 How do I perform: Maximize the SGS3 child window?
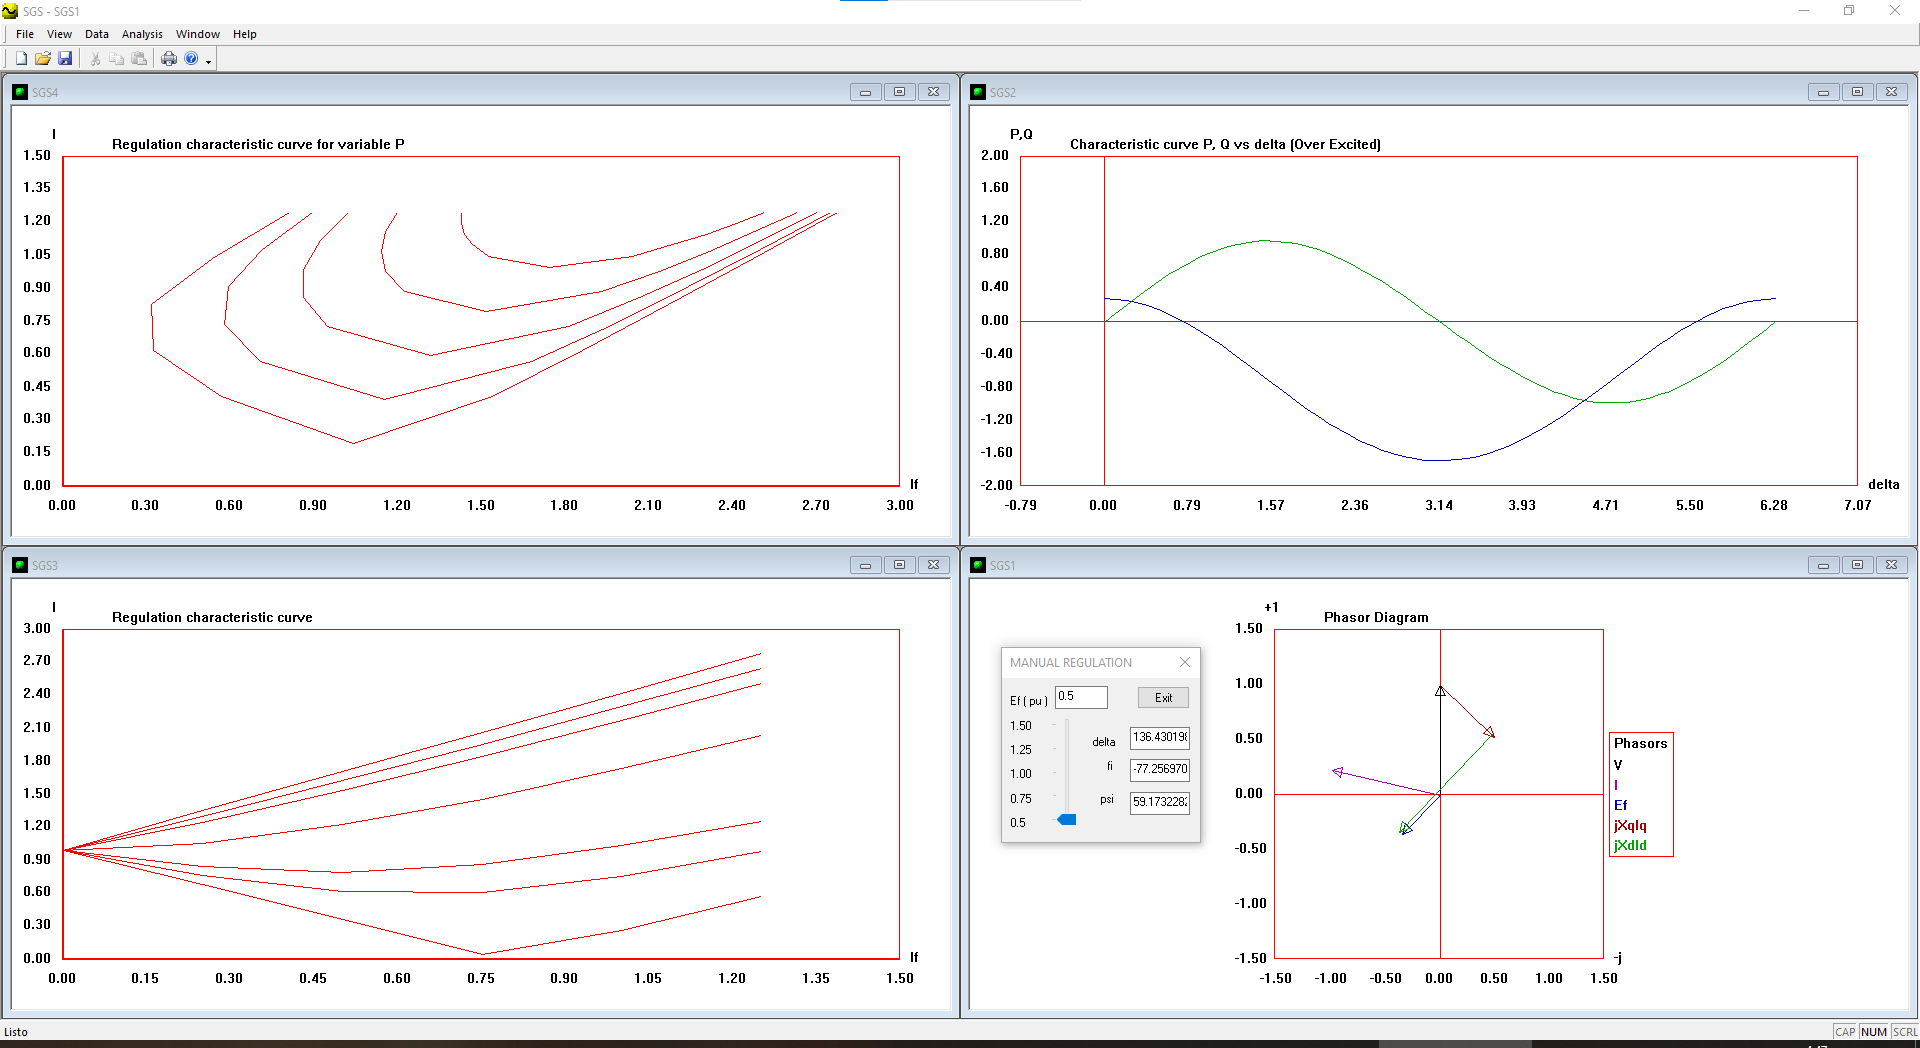(899, 565)
